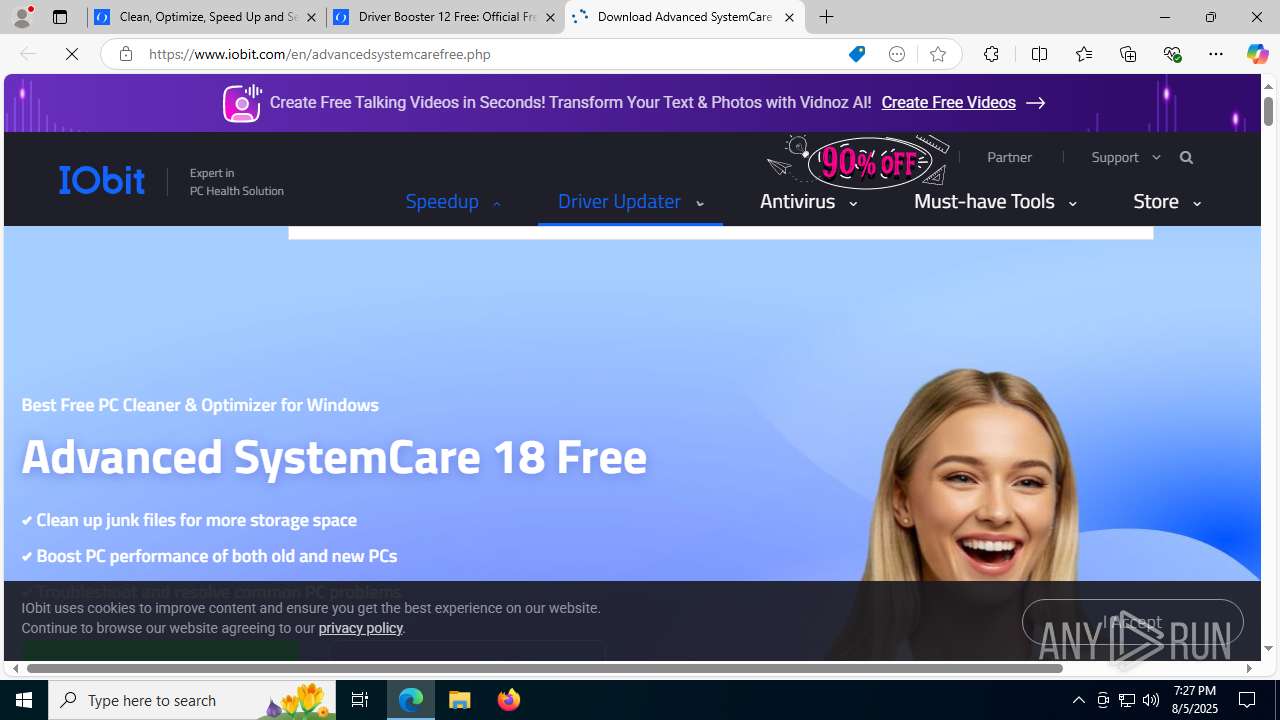Viewport: 1280px width, 720px height.
Task: Open Windows Start menu
Action: point(24,700)
